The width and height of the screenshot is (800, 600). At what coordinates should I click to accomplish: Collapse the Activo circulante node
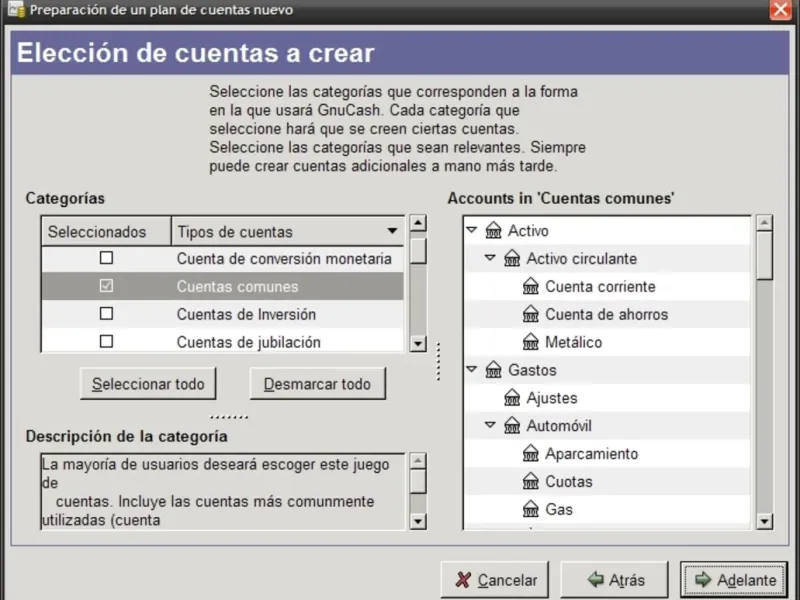point(490,258)
